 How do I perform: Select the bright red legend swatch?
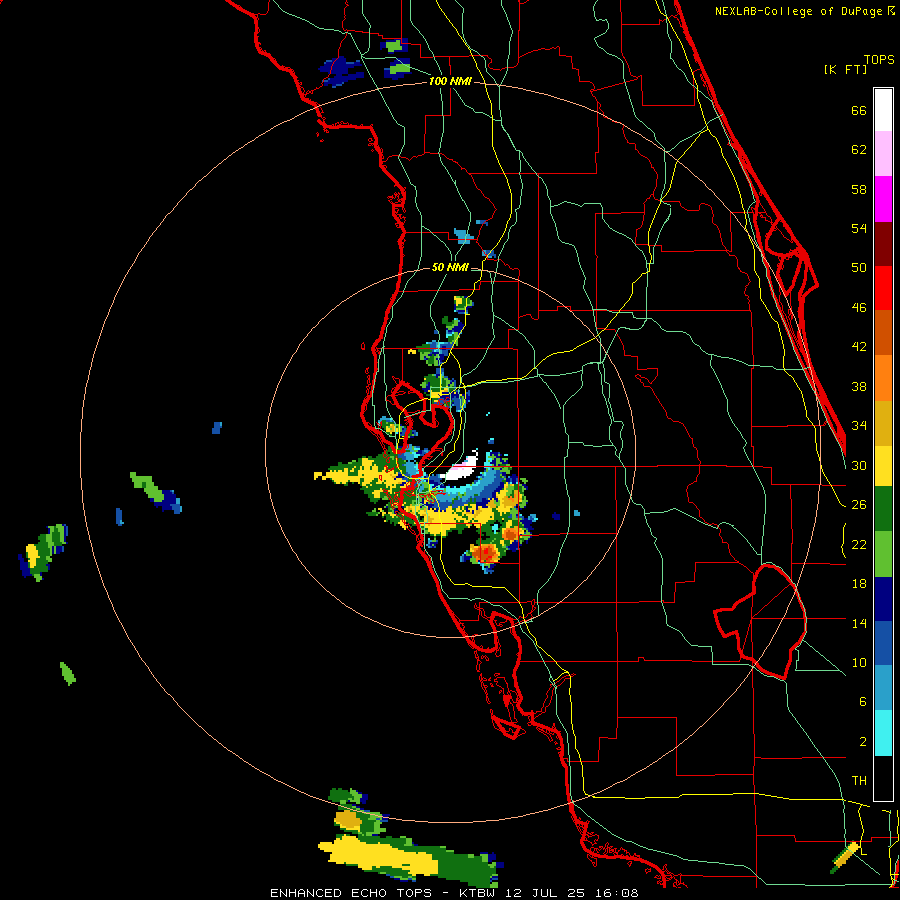[883, 288]
